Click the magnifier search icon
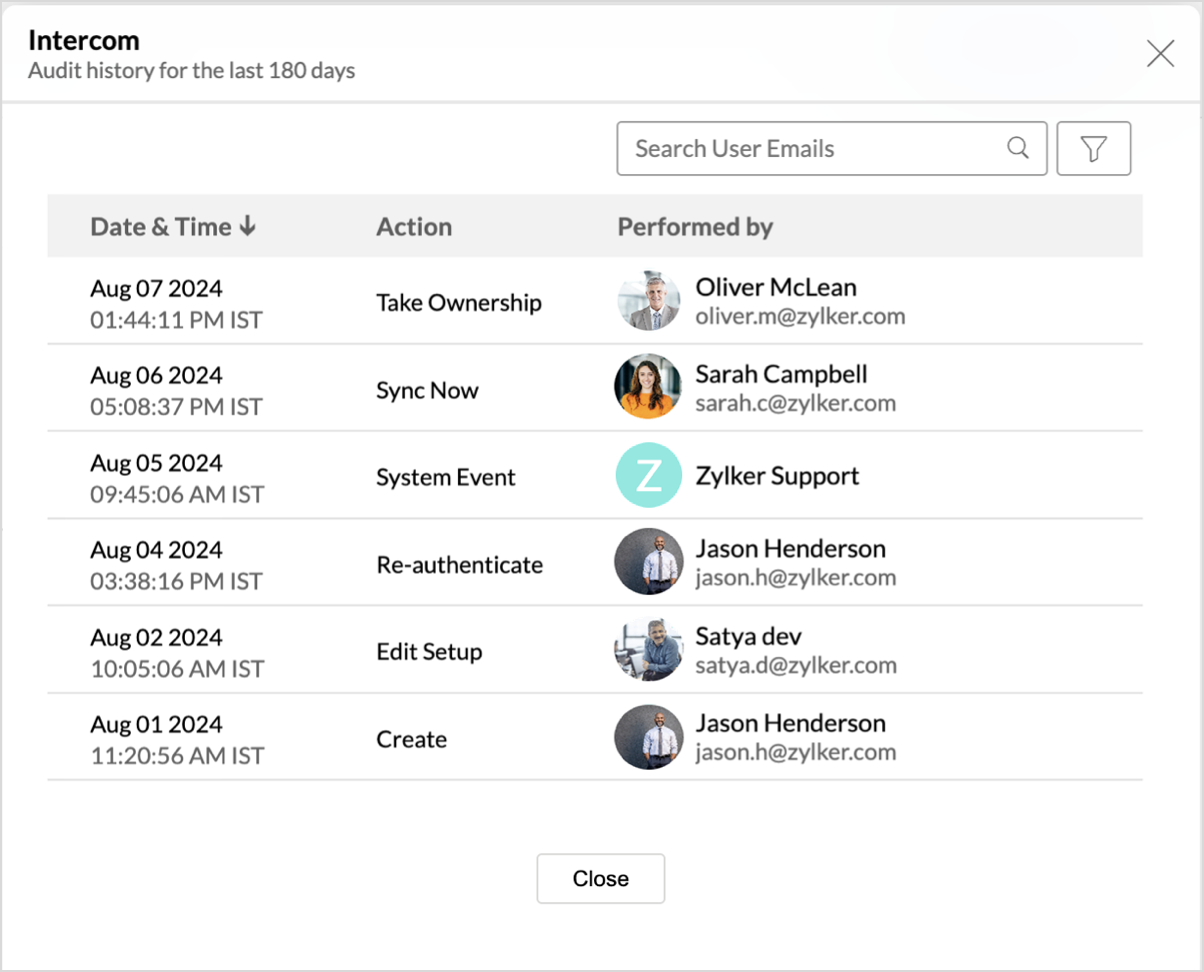This screenshot has height=972, width=1204. click(x=1018, y=148)
